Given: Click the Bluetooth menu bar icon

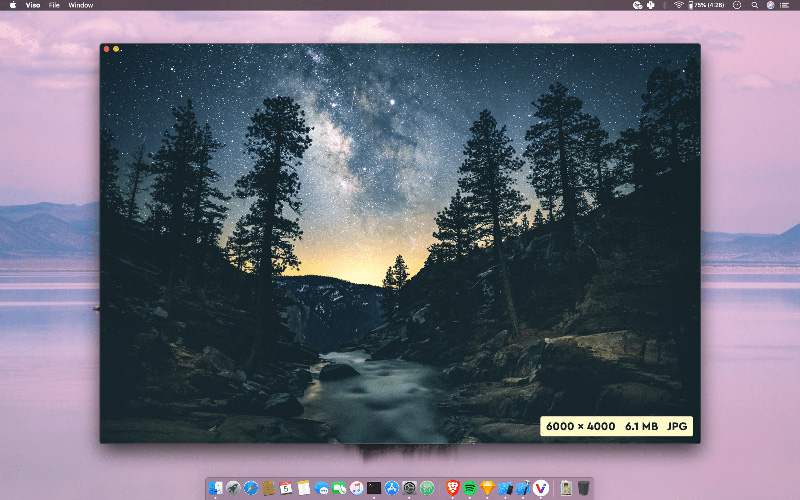Looking at the screenshot, I should (x=664, y=5).
